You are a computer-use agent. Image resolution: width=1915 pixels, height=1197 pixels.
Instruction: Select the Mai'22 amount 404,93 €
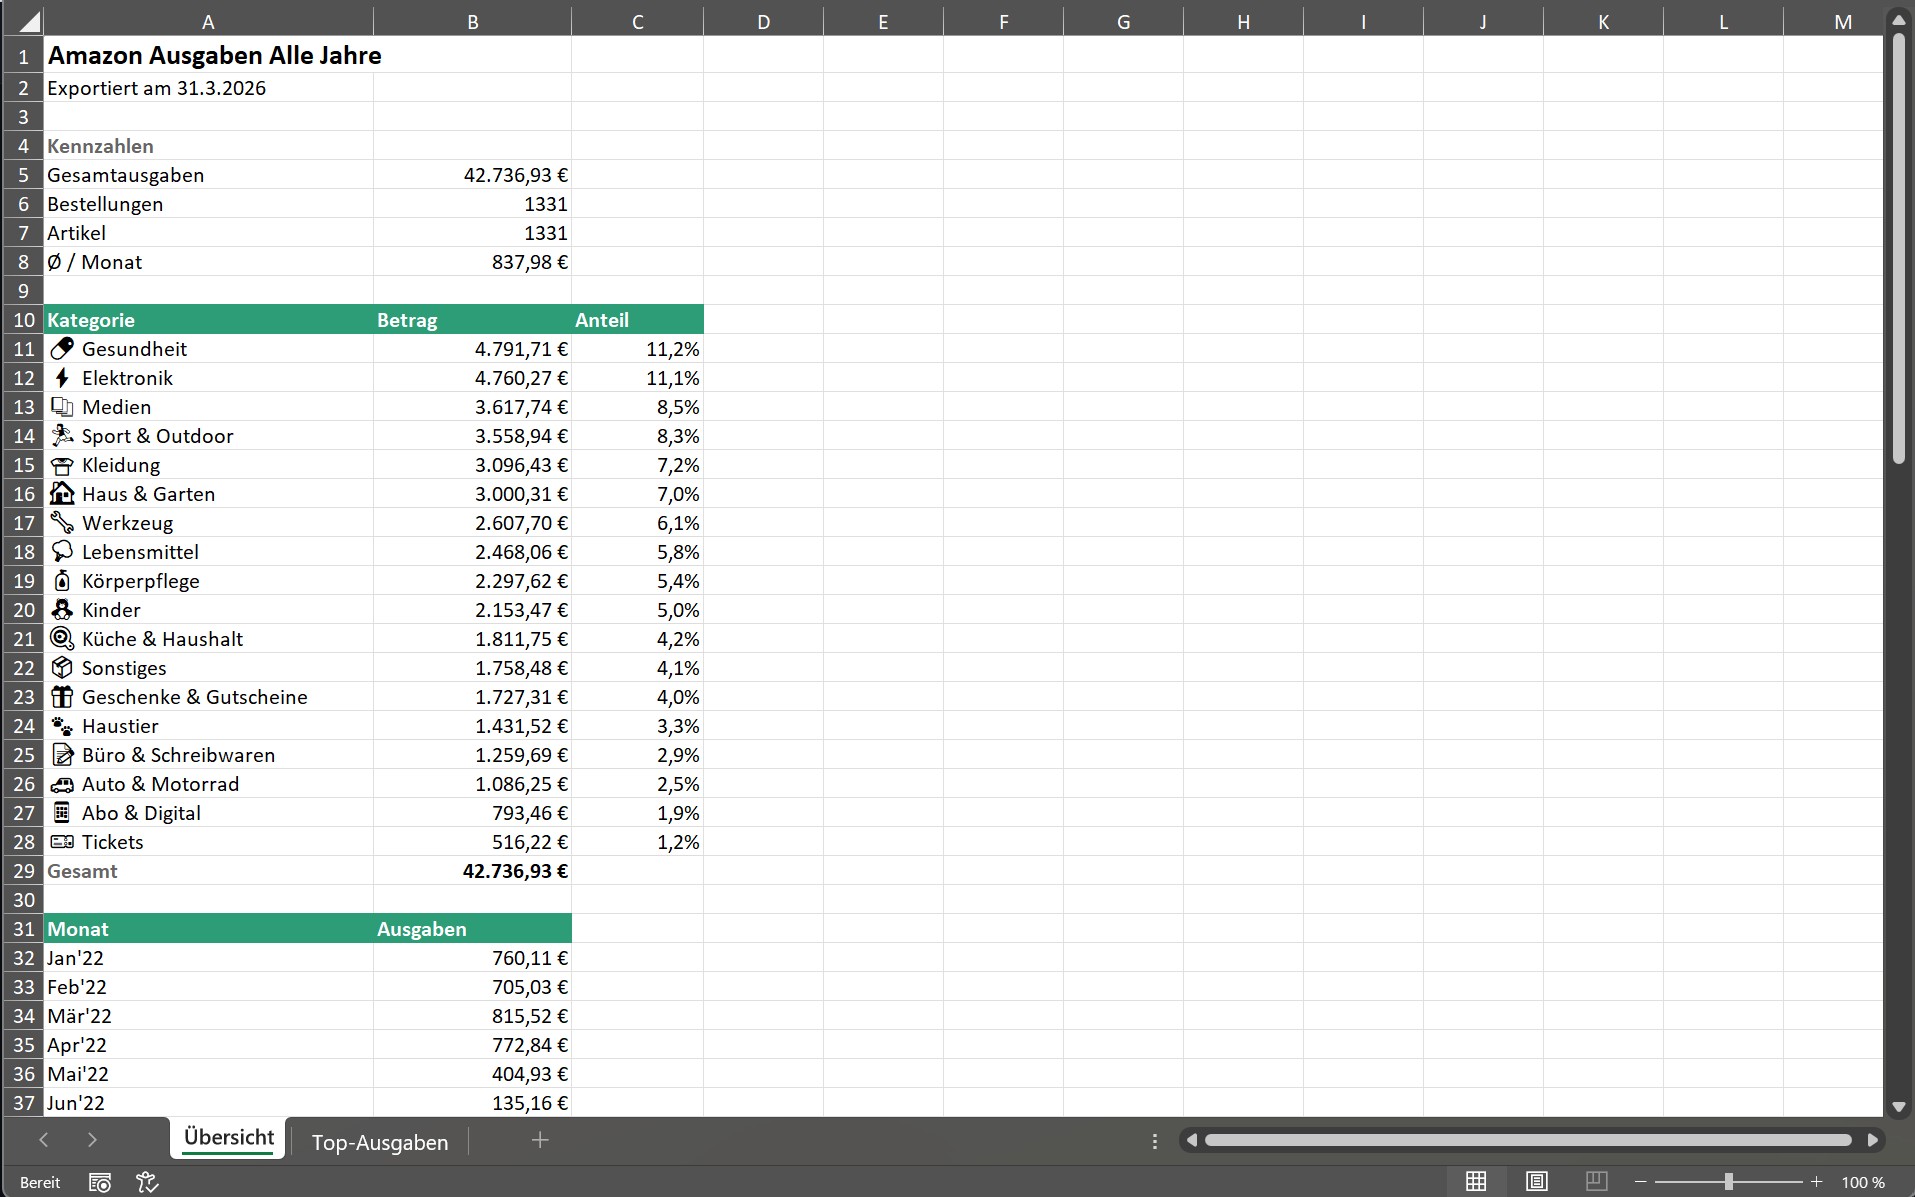click(473, 1074)
